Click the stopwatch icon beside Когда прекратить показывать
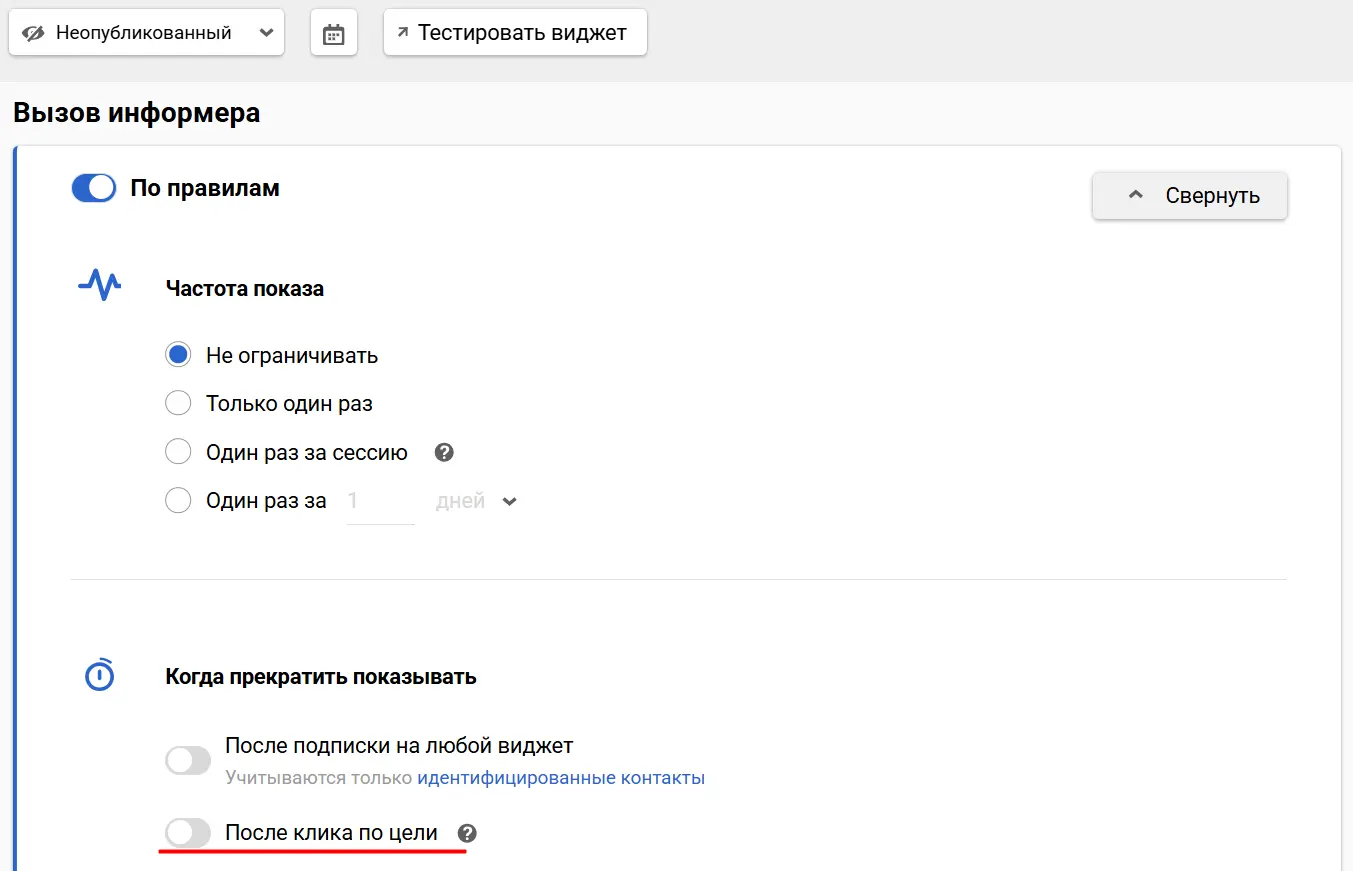 [x=99, y=675]
